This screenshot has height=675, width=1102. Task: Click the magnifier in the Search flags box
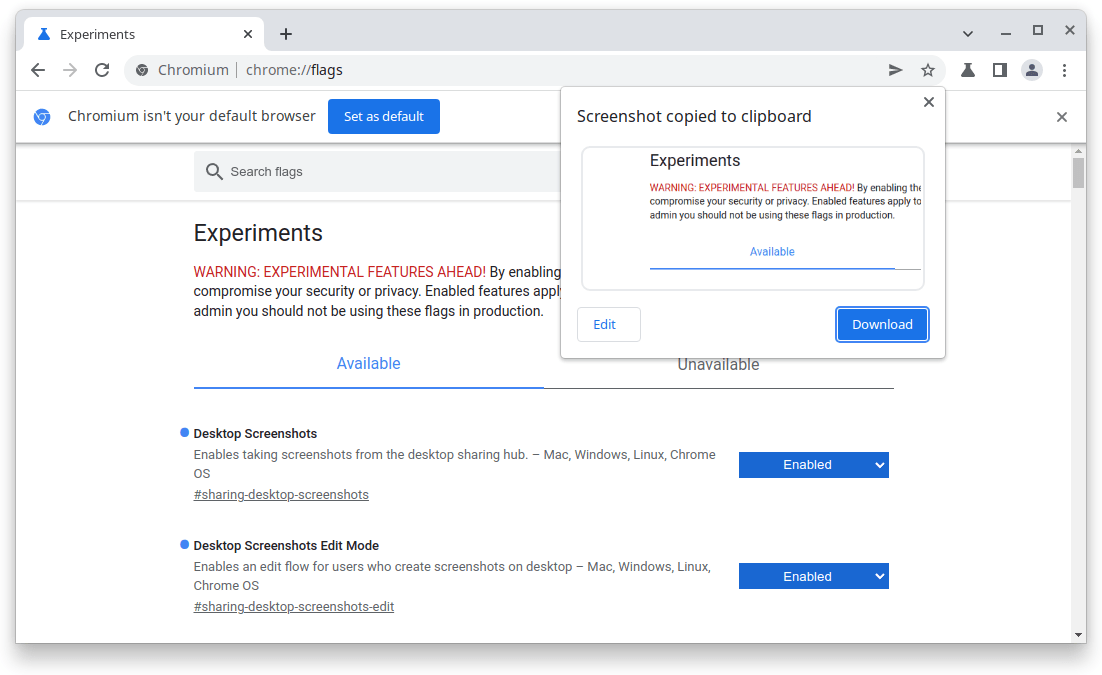[x=214, y=171]
